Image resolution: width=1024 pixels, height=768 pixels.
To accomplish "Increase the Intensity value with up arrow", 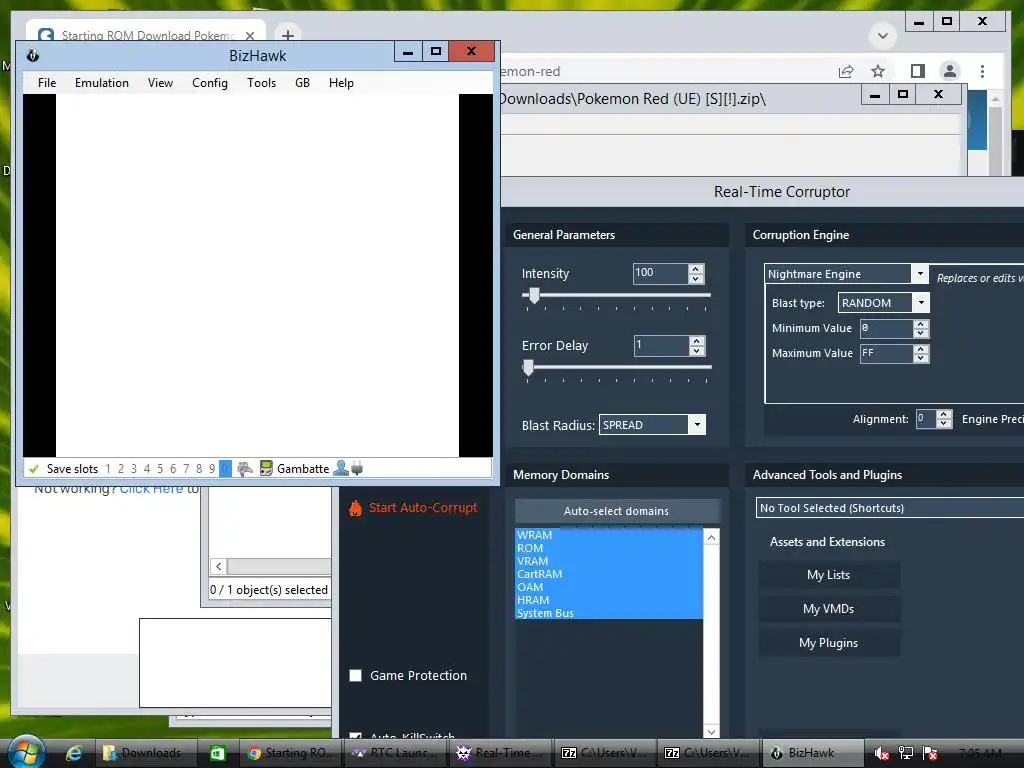I will [696, 268].
